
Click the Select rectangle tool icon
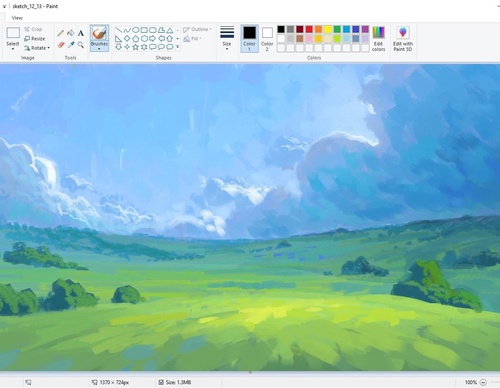click(x=13, y=33)
